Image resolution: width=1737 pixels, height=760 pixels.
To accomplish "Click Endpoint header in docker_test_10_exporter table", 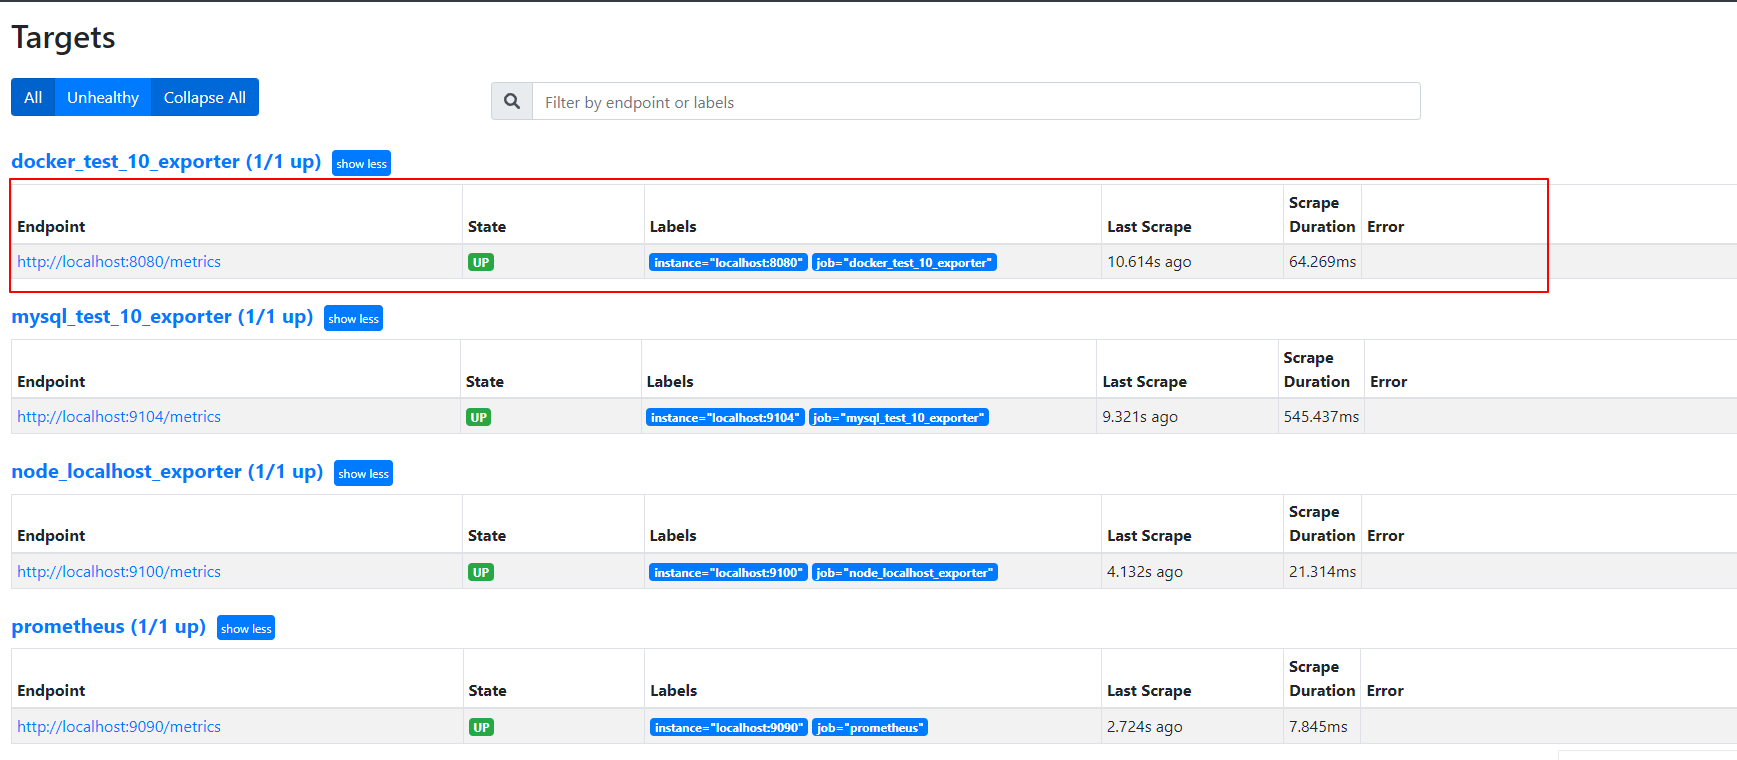I will pos(51,226).
